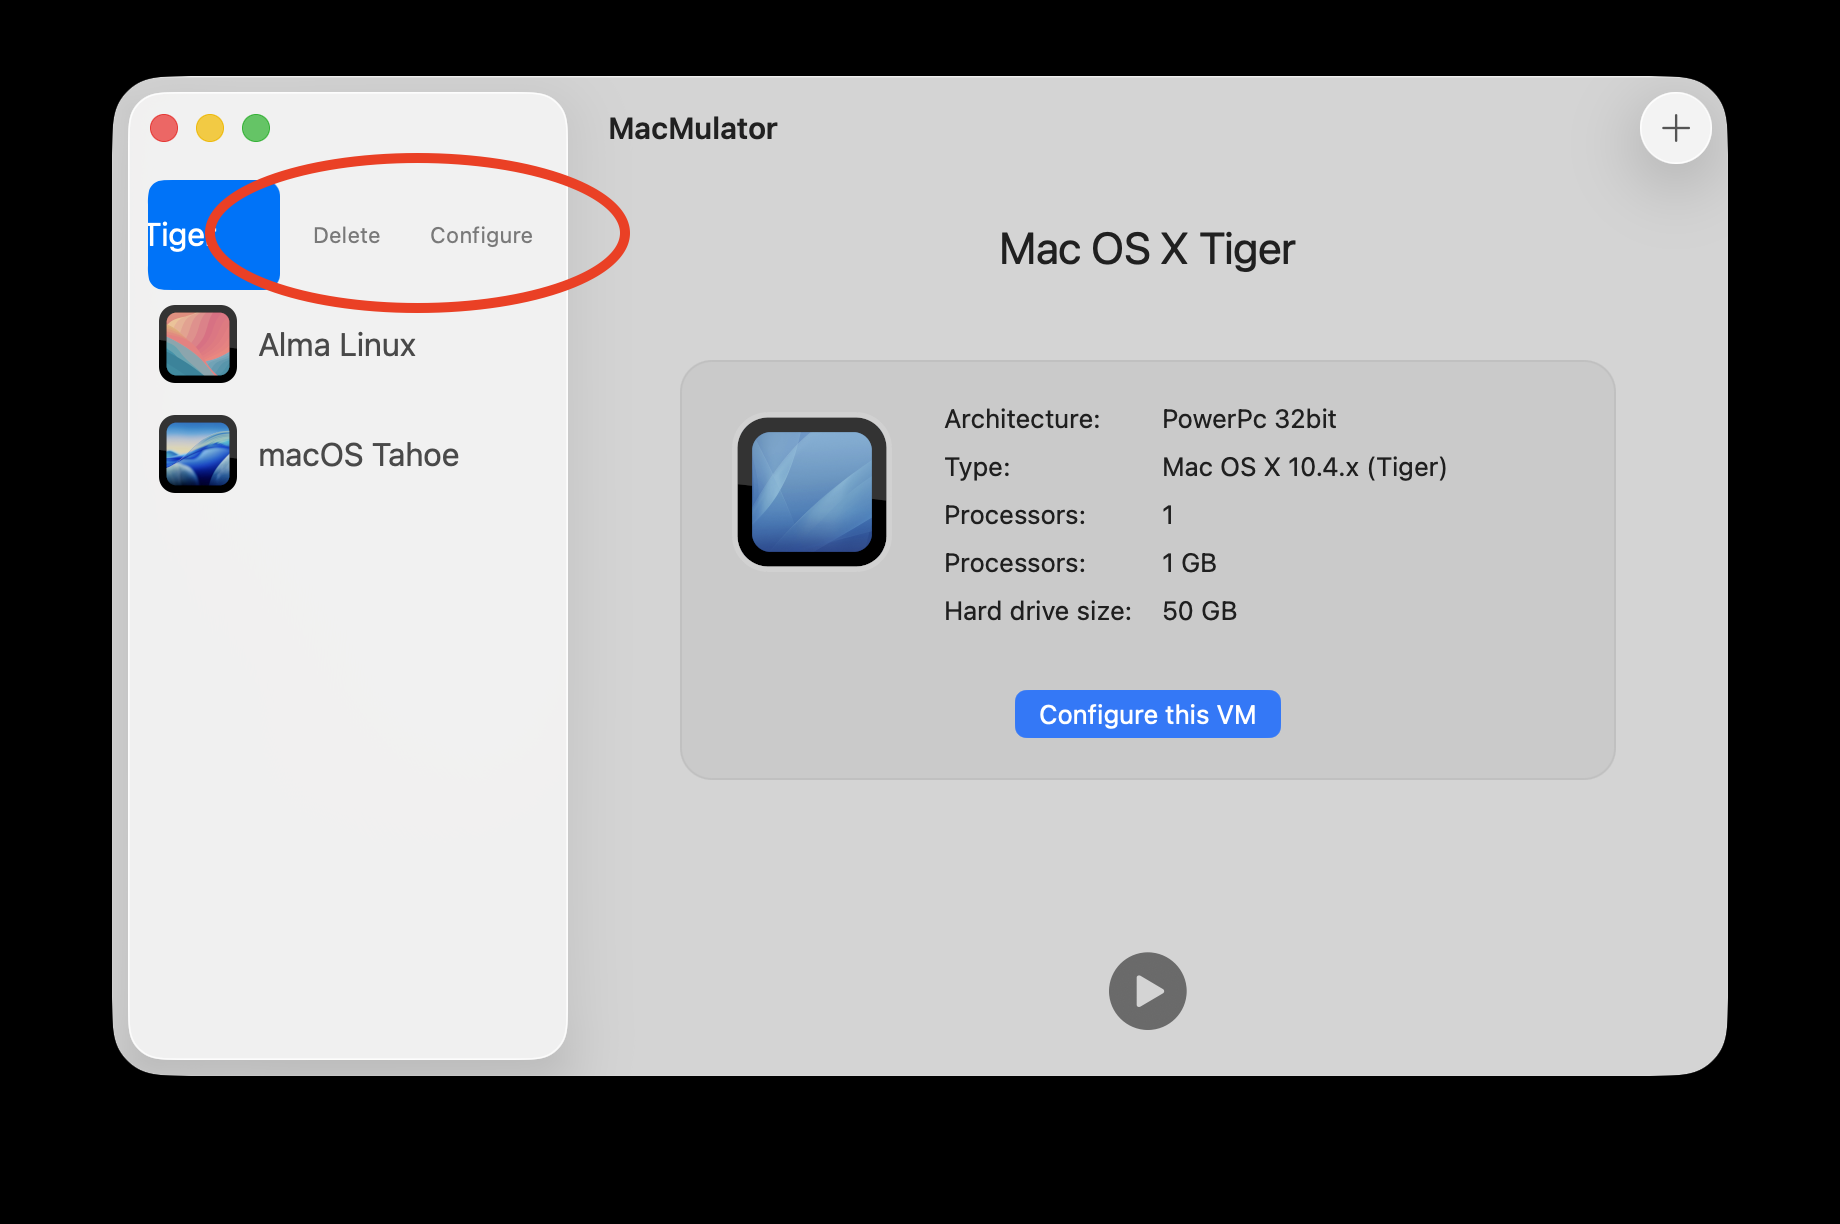Select macOS Tahoe in the sidebar

coord(348,454)
